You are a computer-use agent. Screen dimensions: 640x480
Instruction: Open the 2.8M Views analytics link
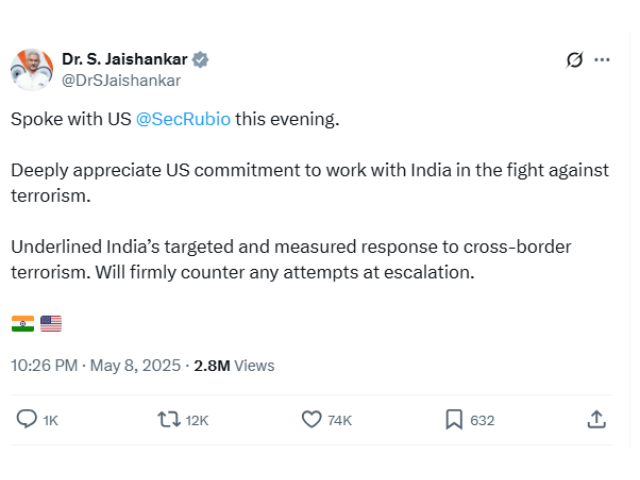234,365
